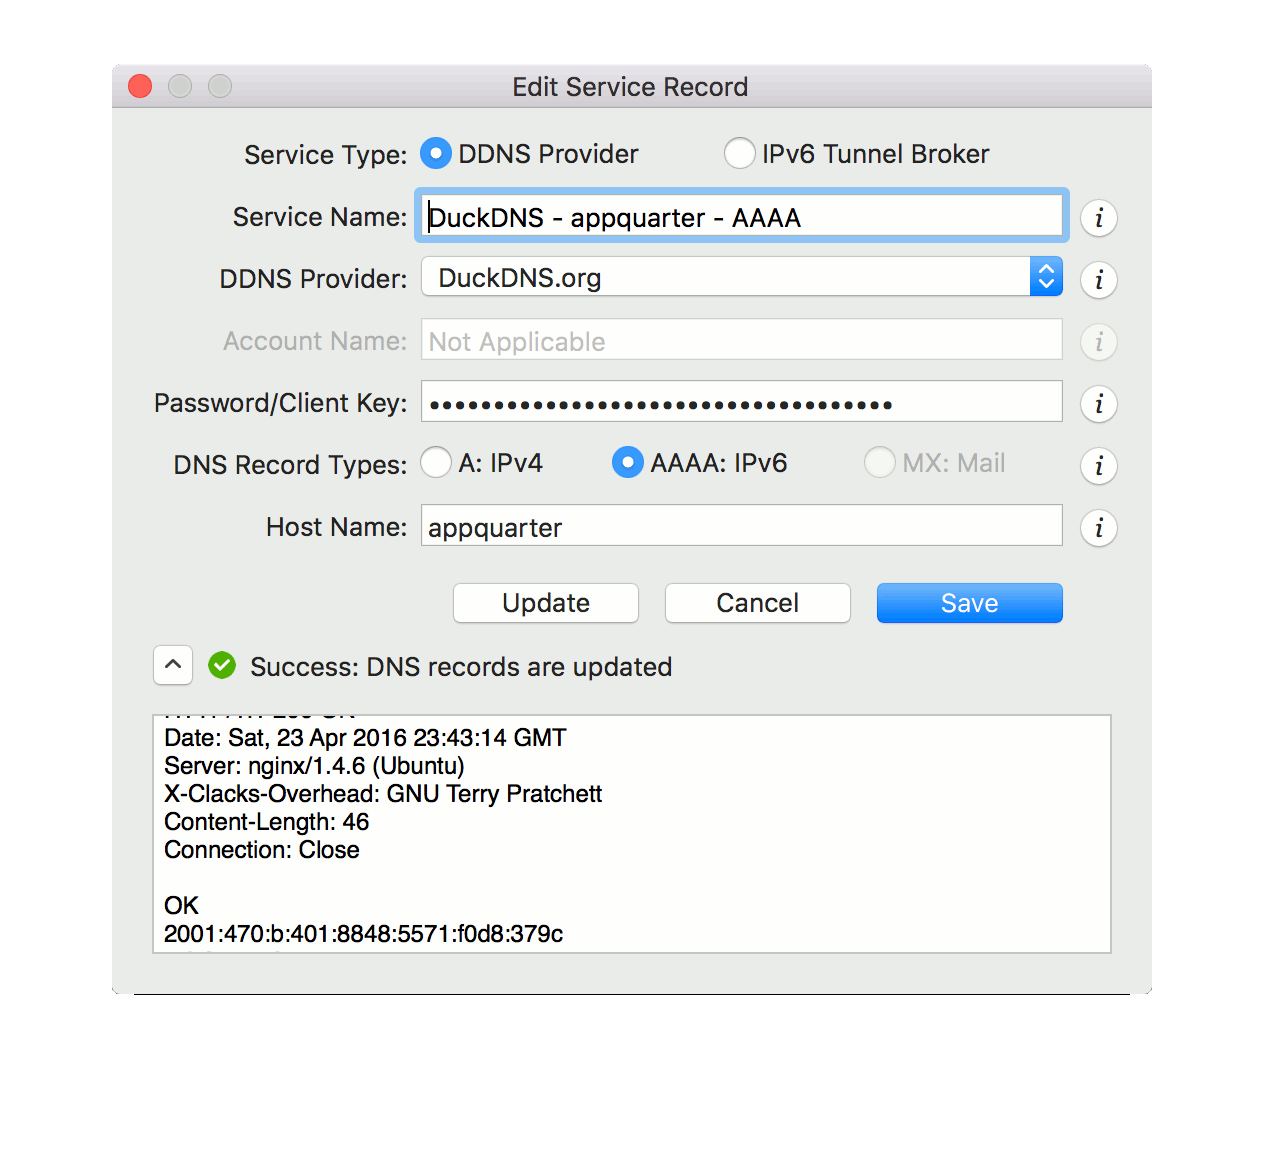Select A: IPv4 record type

[436, 463]
